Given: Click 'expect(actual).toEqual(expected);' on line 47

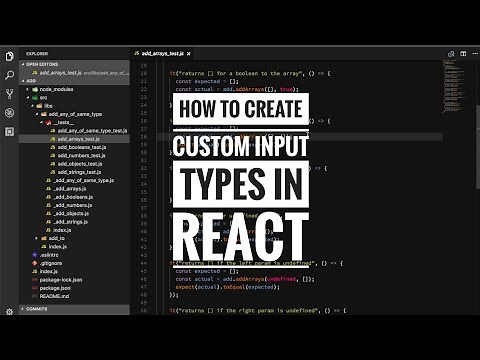Looking at the screenshot, I should (x=227, y=287).
